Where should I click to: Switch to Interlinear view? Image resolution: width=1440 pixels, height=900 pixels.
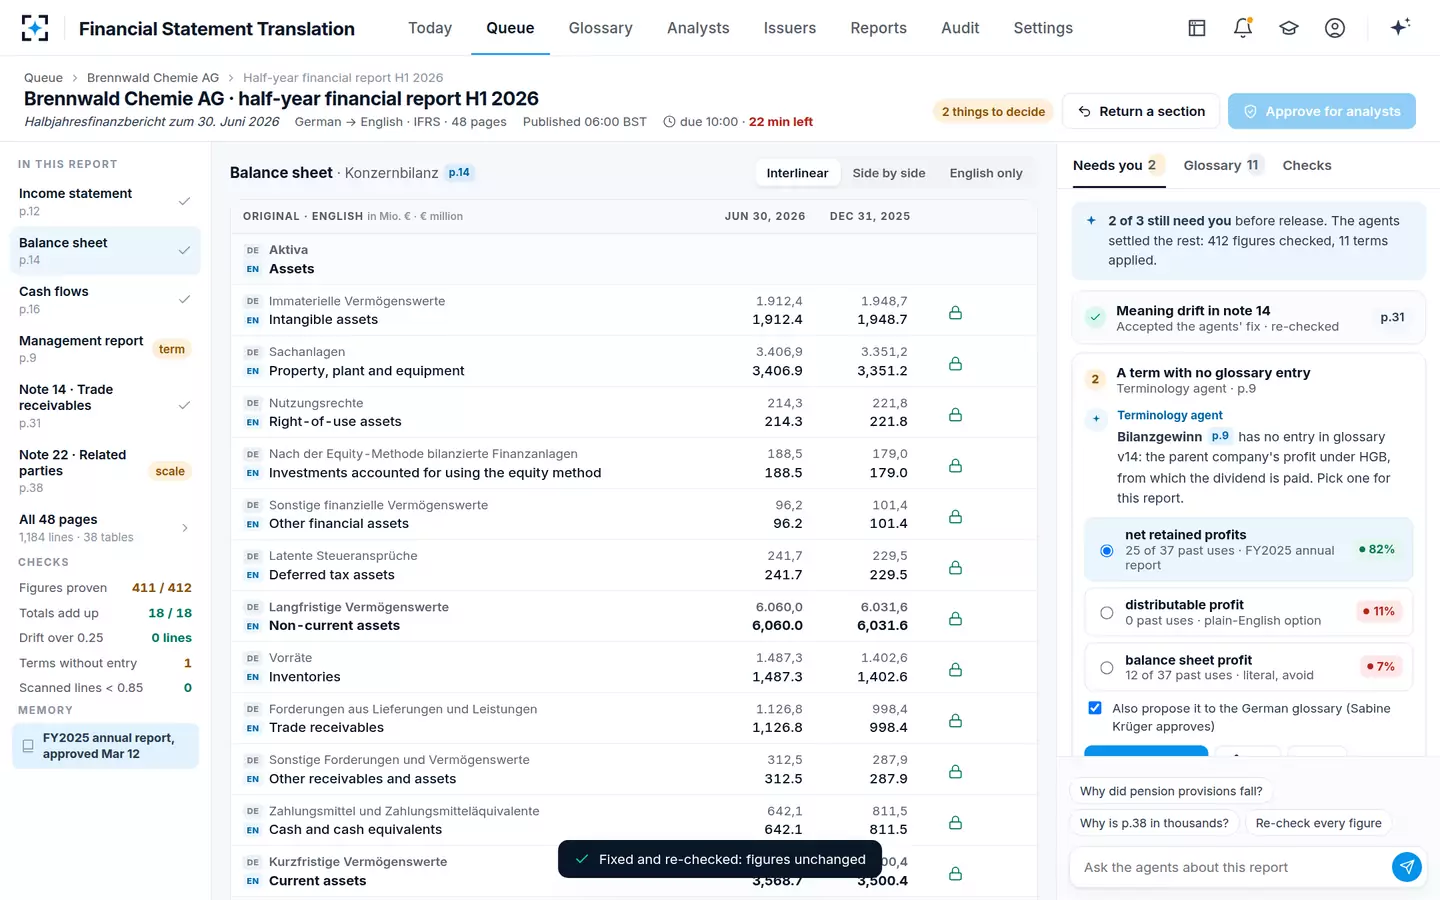click(797, 173)
